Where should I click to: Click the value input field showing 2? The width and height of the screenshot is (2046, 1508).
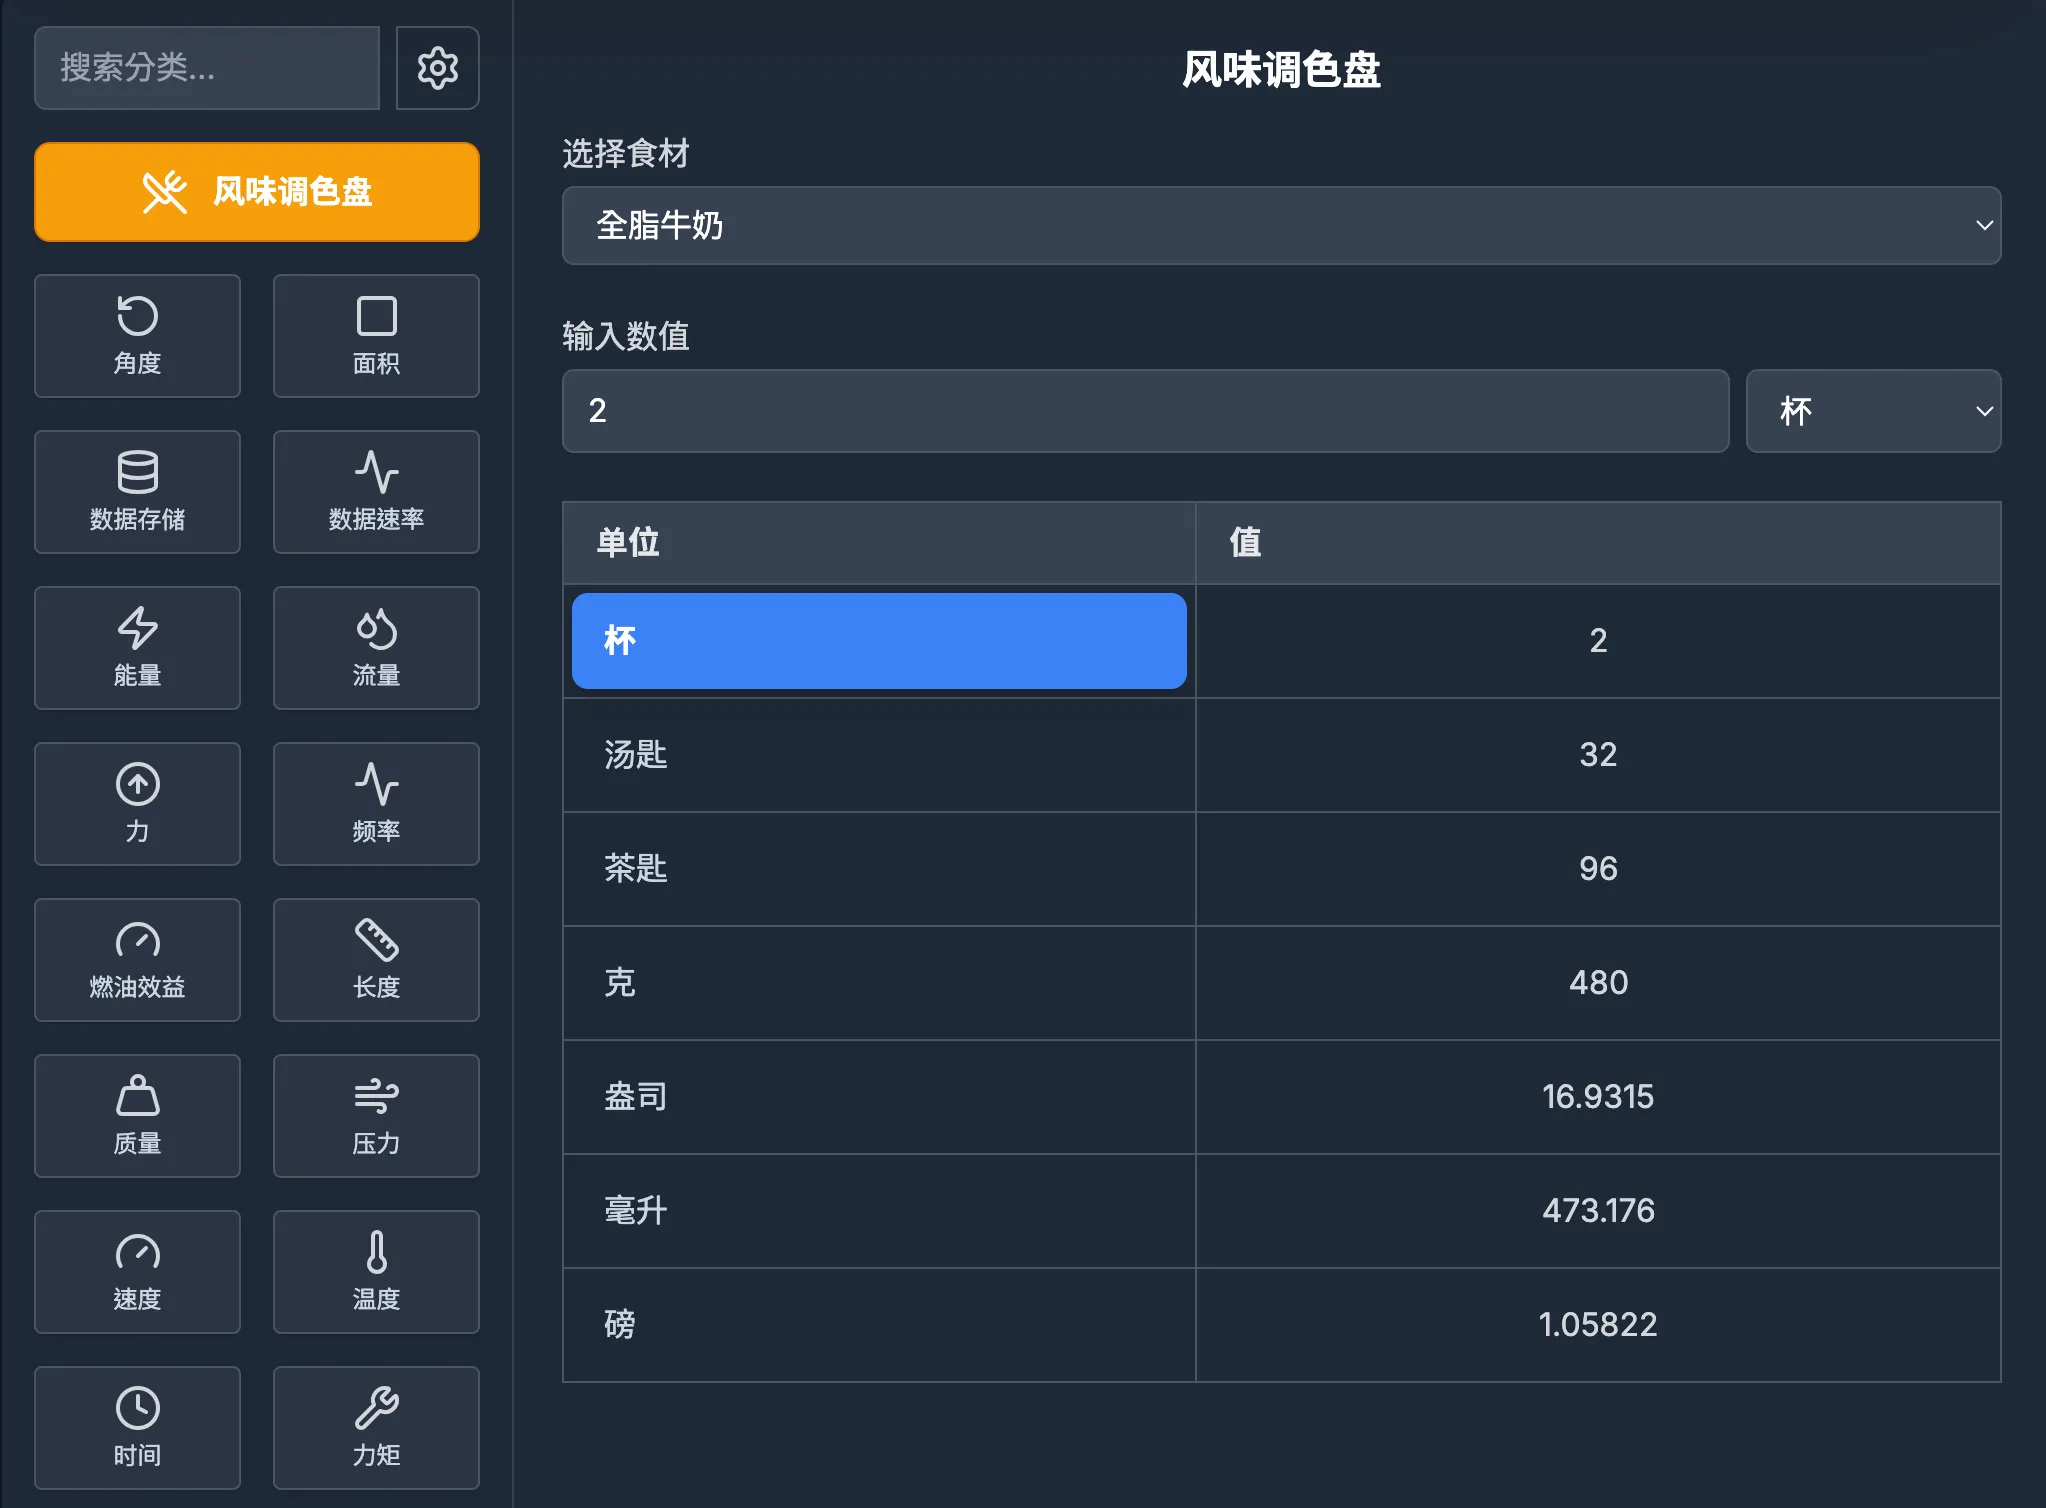point(1145,411)
